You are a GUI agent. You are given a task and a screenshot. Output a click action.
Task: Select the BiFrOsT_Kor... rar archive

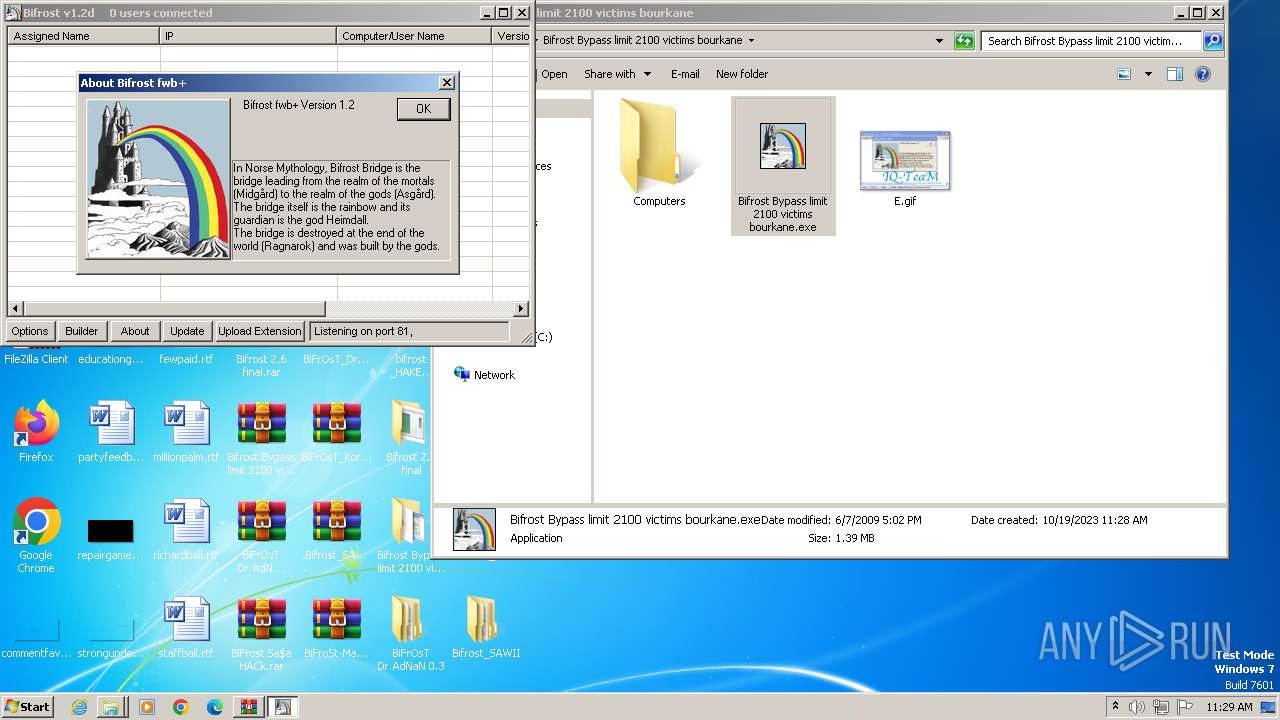[x=336, y=432]
